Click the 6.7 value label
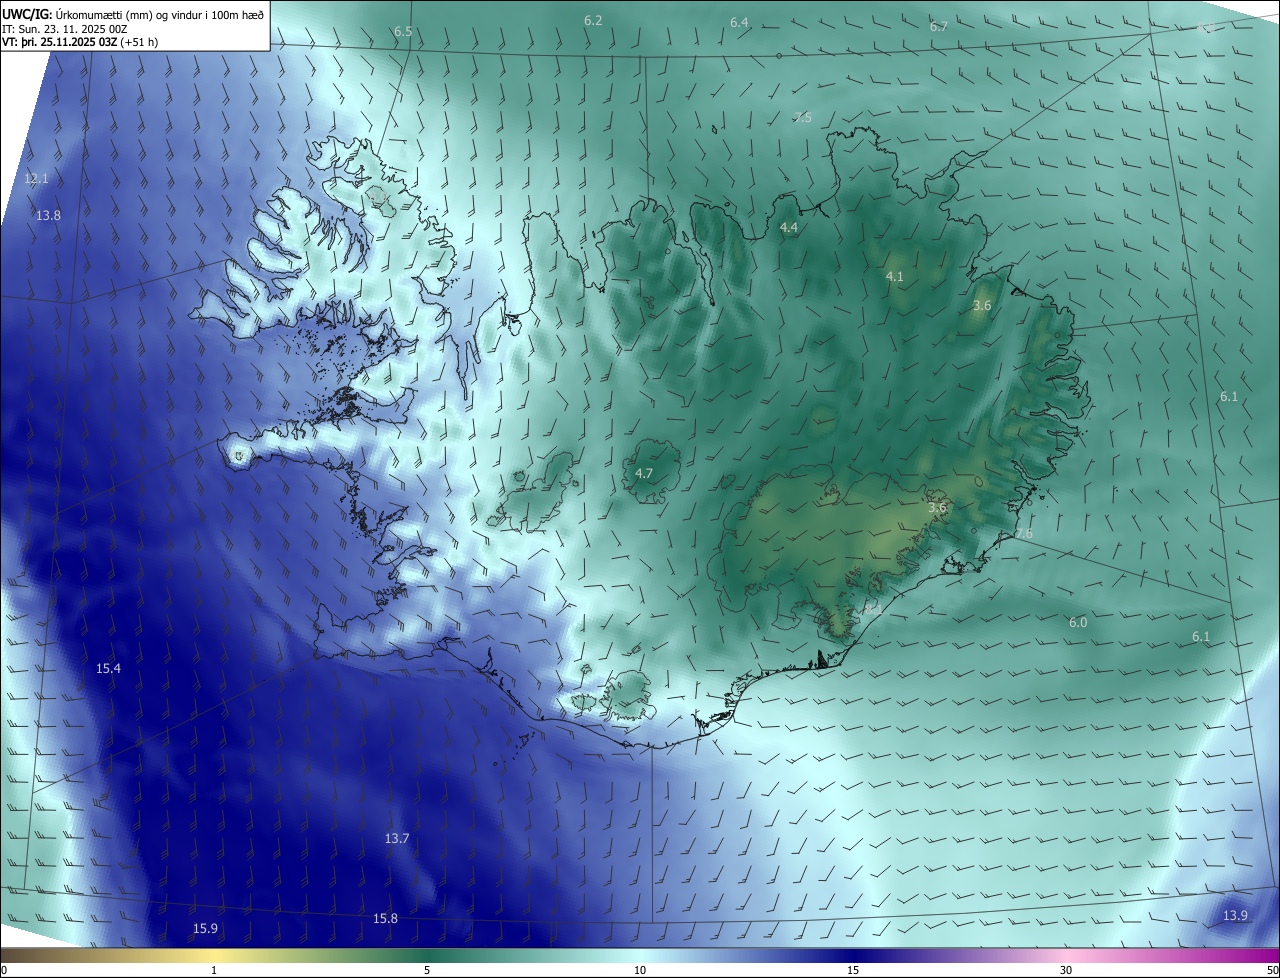This screenshot has height=978, width=1280. pyautogui.click(x=939, y=26)
